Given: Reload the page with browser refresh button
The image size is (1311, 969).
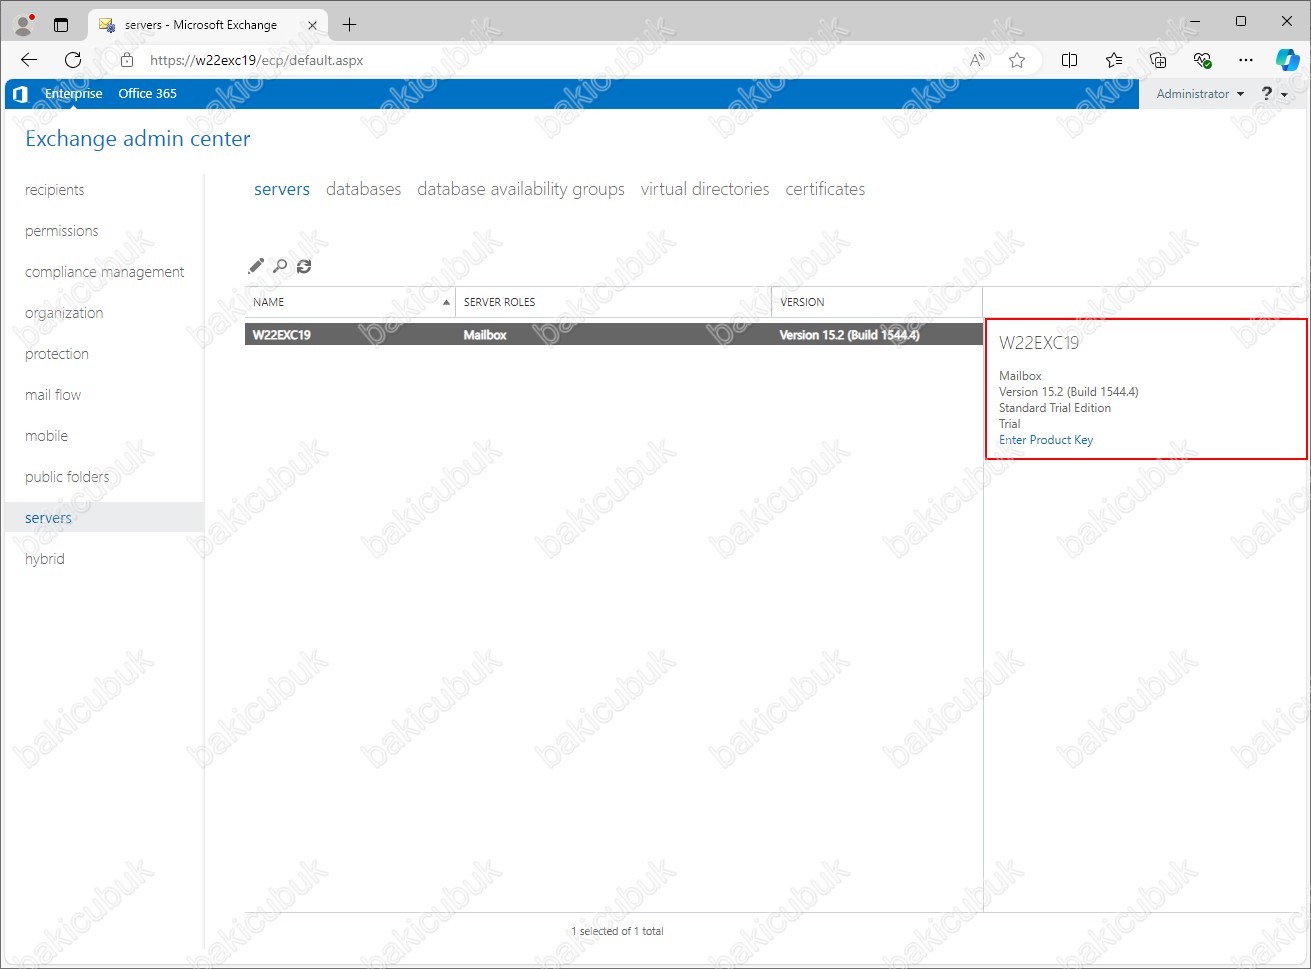Looking at the screenshot, I should (x=73, y=60).
